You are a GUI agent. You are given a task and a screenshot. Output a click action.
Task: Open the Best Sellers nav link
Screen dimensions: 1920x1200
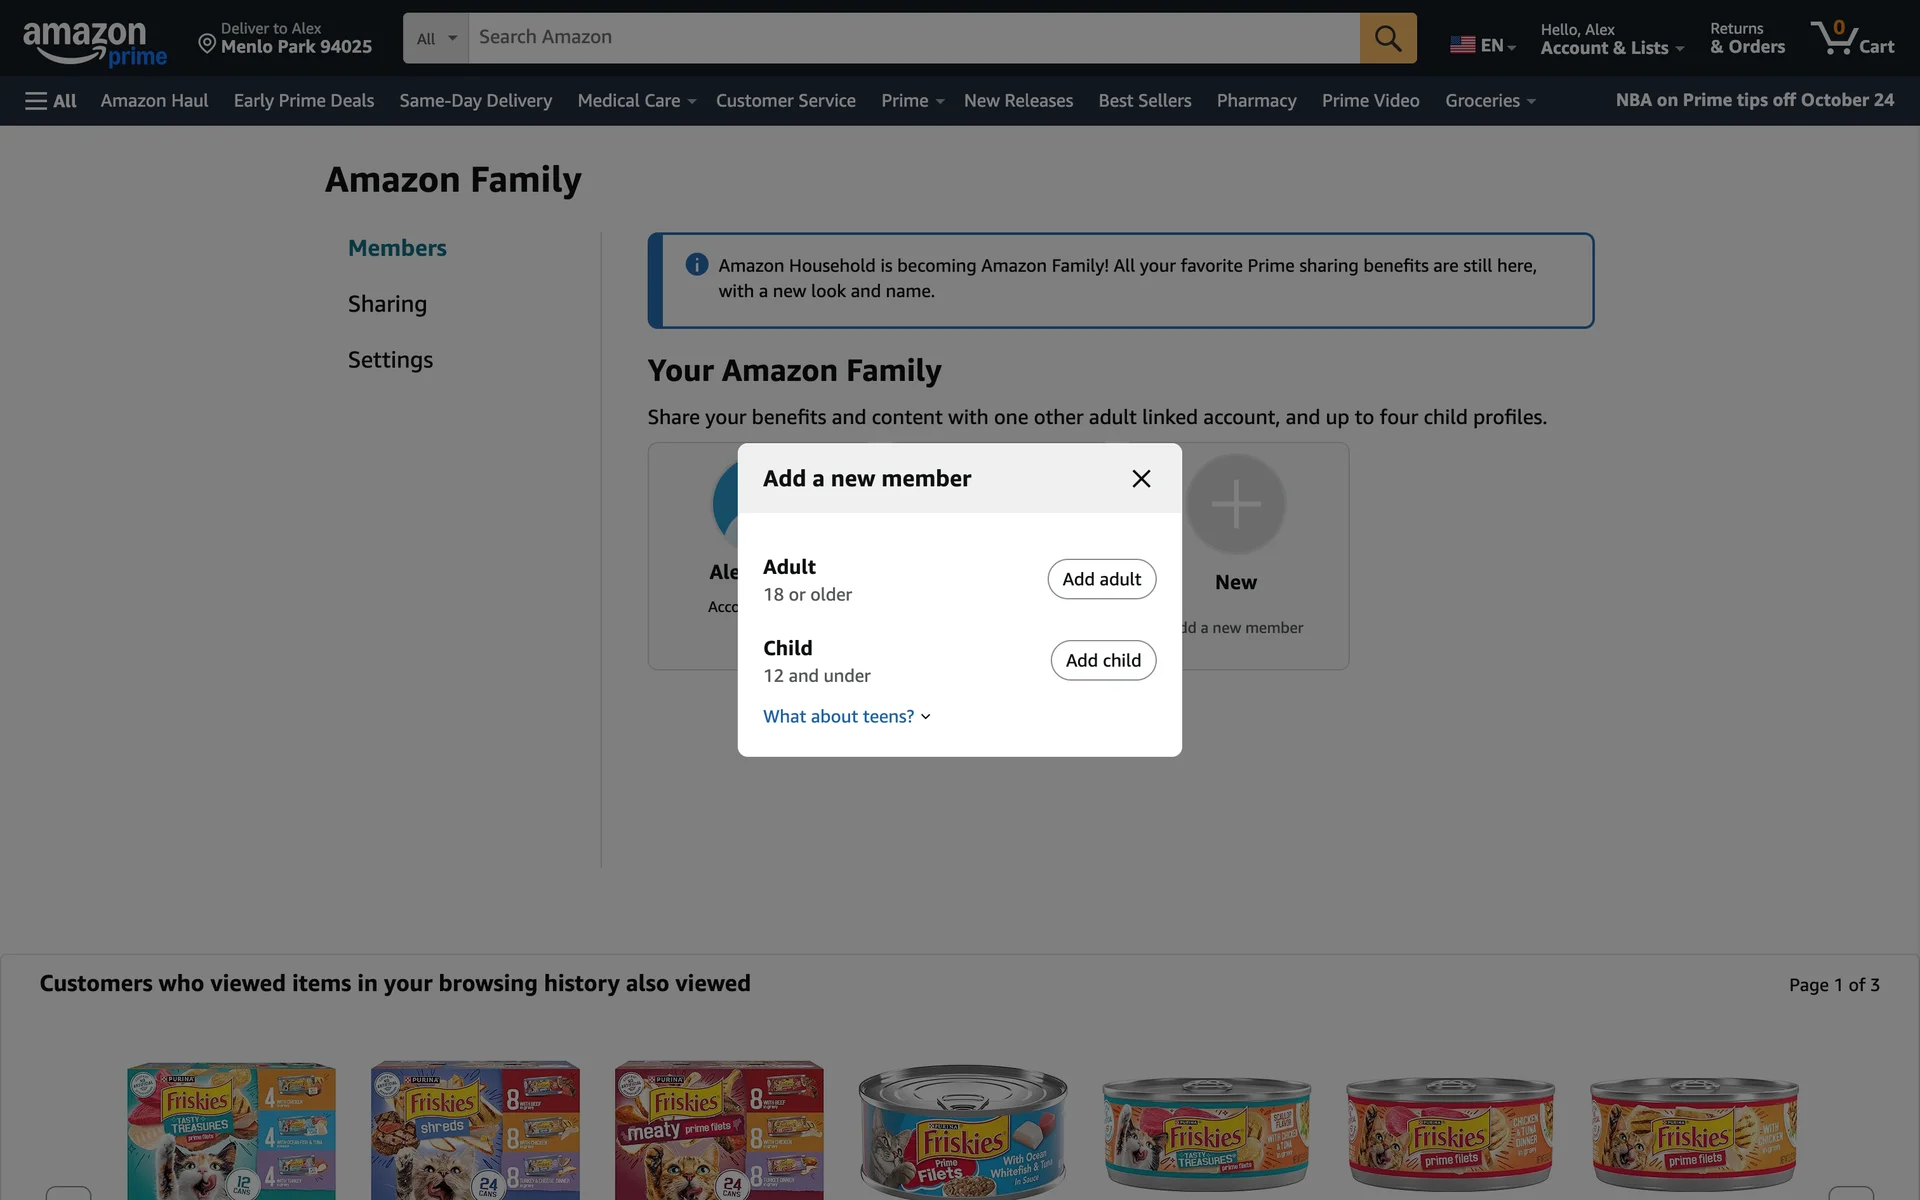coord(1144,101)
